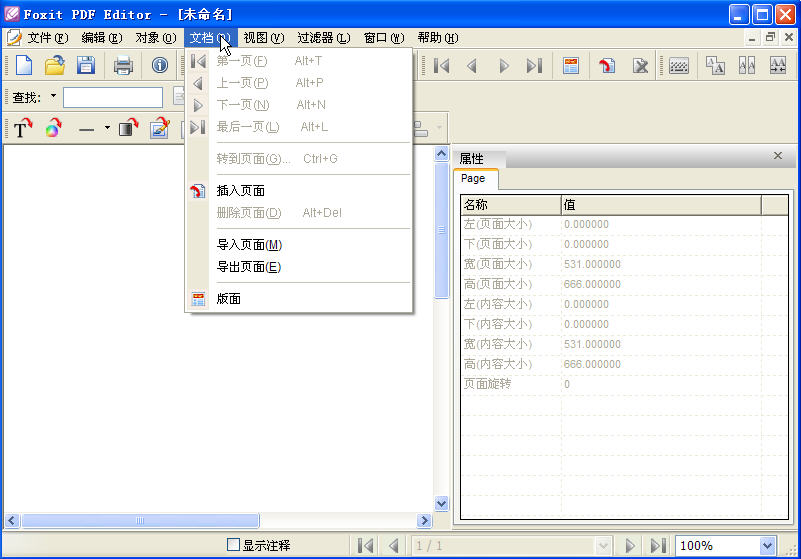The image size is (801, 559).
Task: Click the horizontal scrollbar right arrow
Action: click(423, 521)
